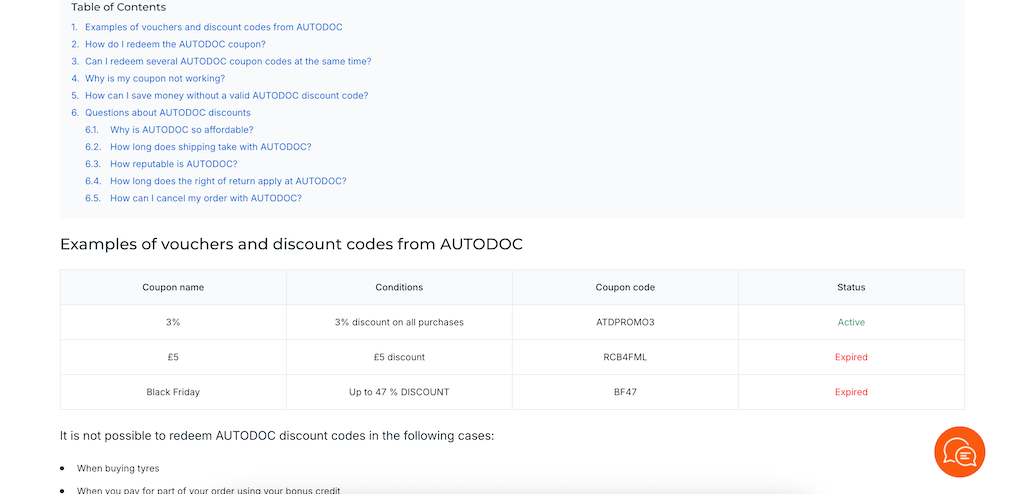Open 'Why is my coupon not working?' link
Screen dimensions: 1024x494
(155, 78)
